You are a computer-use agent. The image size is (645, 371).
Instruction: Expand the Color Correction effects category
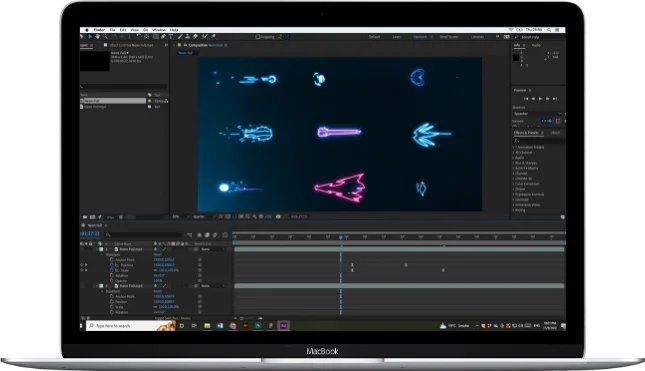(x=513, y=184)
